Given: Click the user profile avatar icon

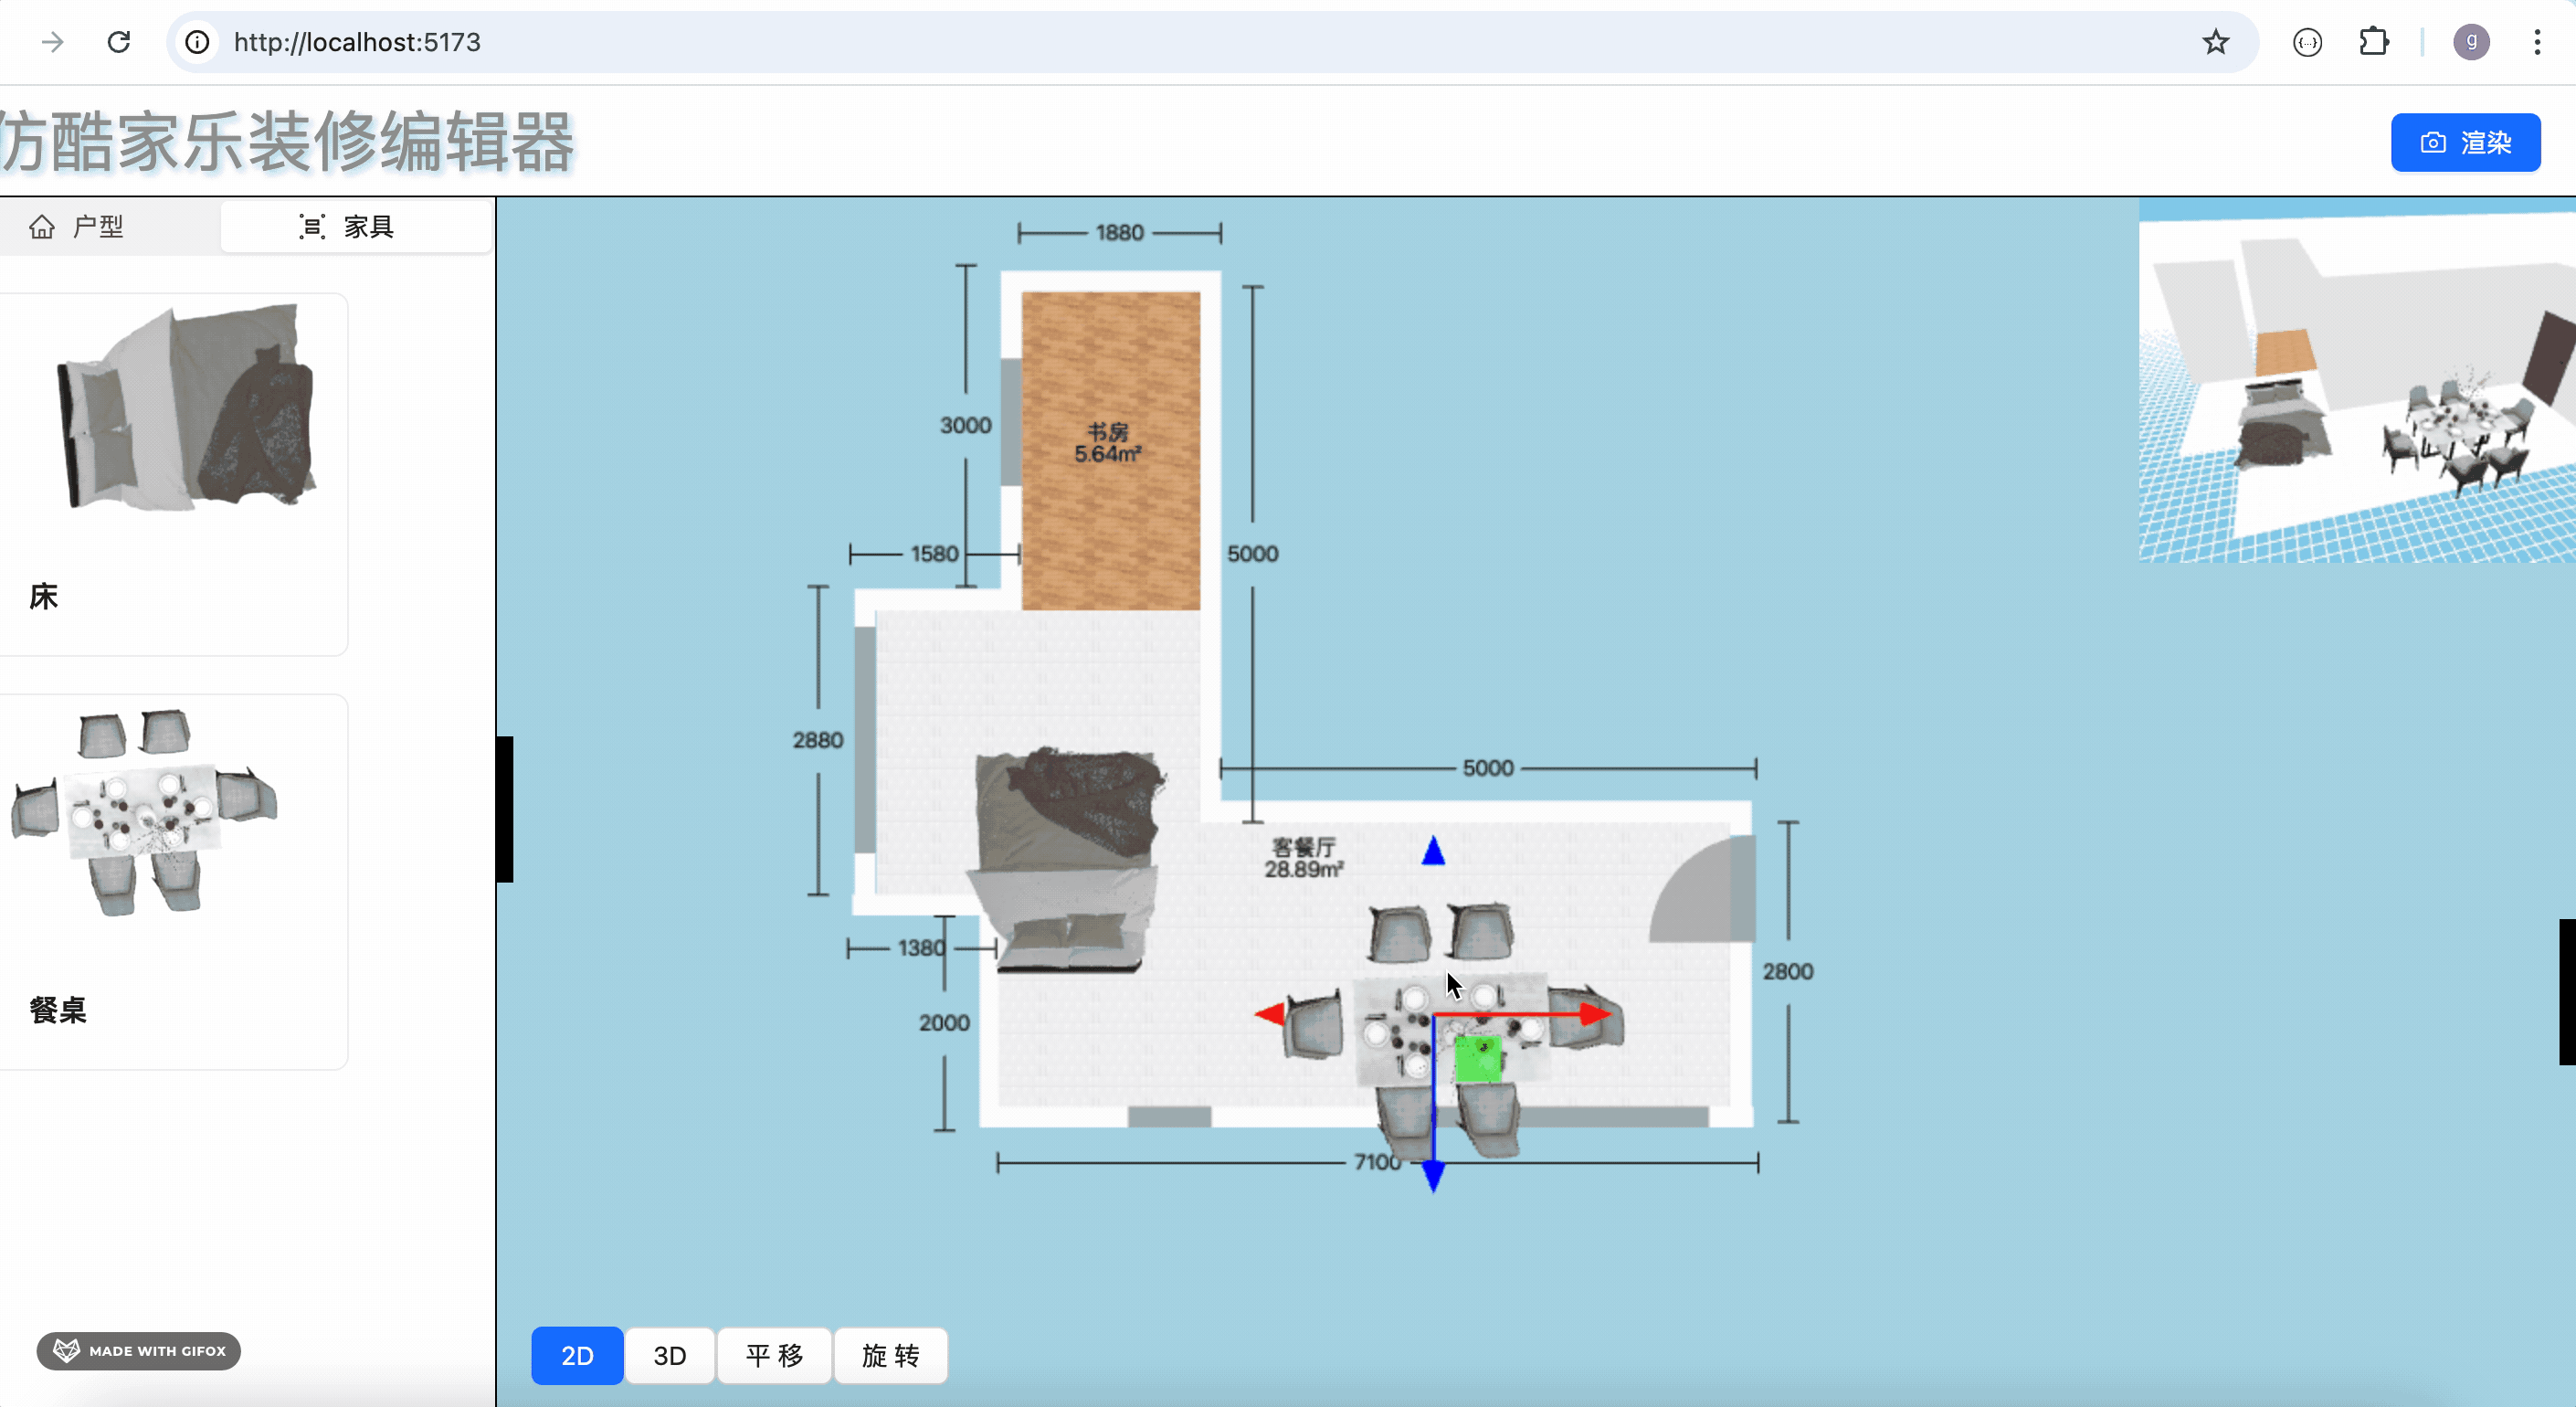Looking at the screenshot, I should 2471,42.
